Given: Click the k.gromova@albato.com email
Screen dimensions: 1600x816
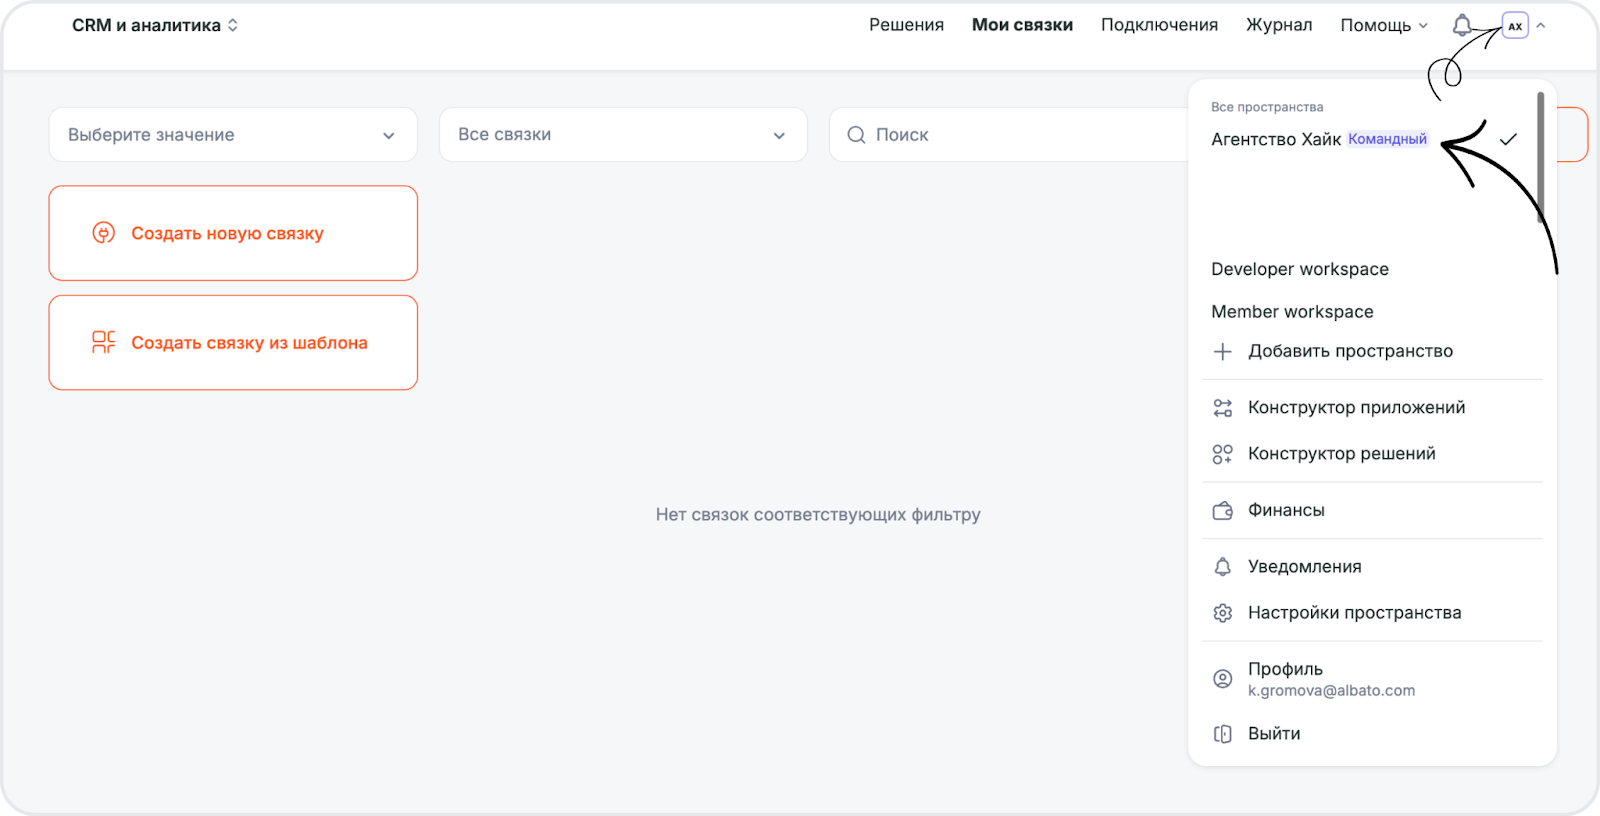Looking at the screenshot, I should tap(1331, 691).
